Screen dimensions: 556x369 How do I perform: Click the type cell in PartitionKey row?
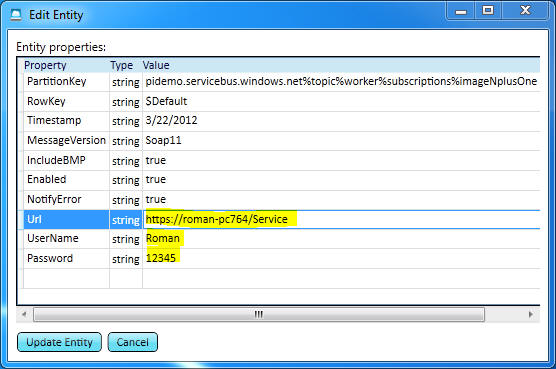(126, 82)
